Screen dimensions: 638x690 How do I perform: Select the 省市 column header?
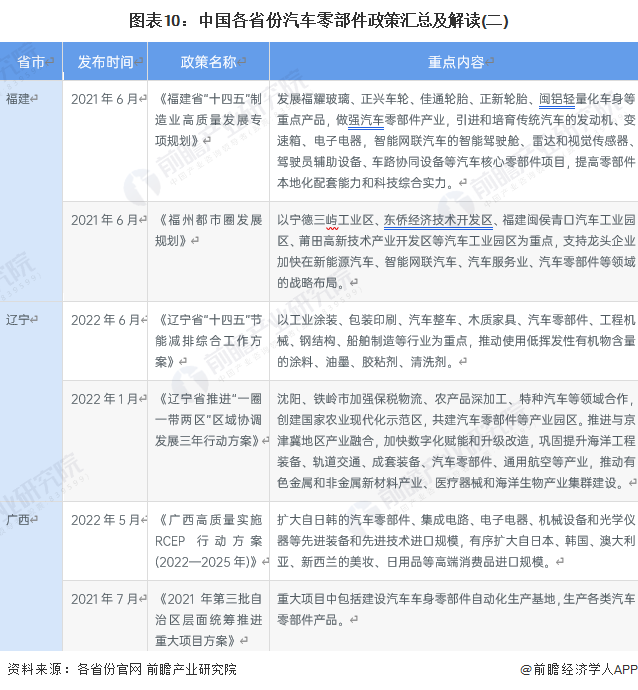click(30, 62)
